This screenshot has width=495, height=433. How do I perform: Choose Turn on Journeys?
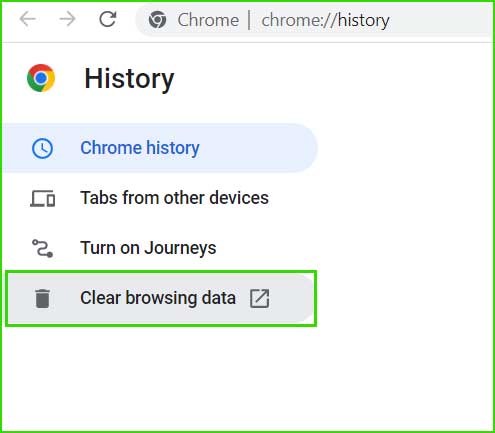tap(159, 248)
